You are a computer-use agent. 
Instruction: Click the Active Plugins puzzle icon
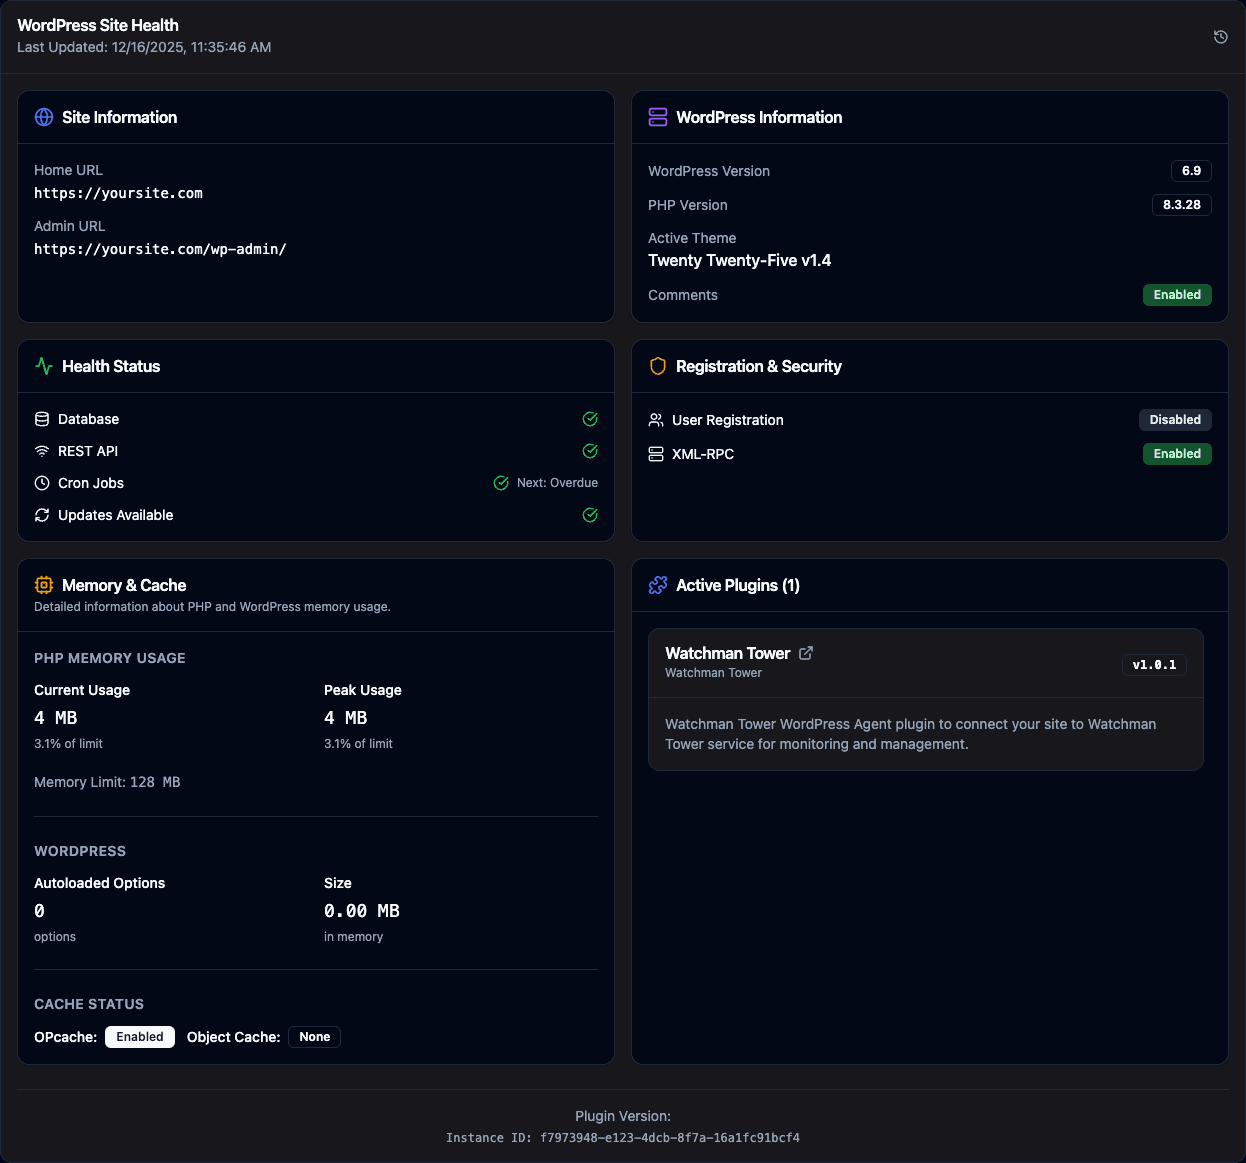point(657,585)
